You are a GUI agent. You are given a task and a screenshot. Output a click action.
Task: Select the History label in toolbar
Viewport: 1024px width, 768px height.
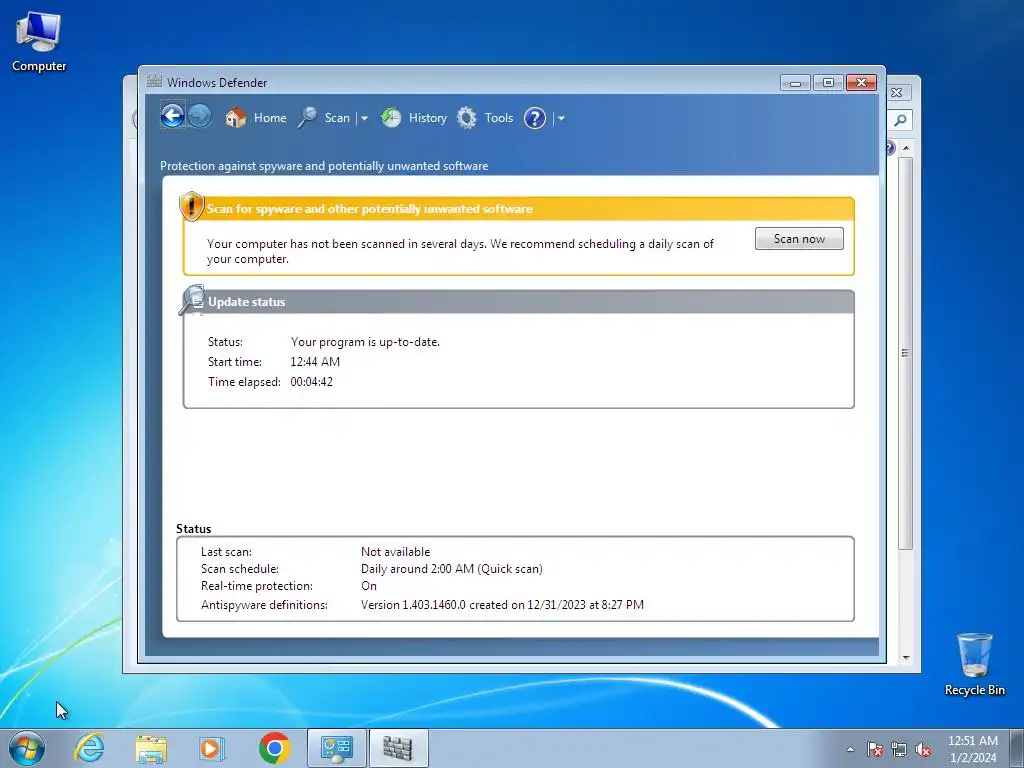click(428, 118)
